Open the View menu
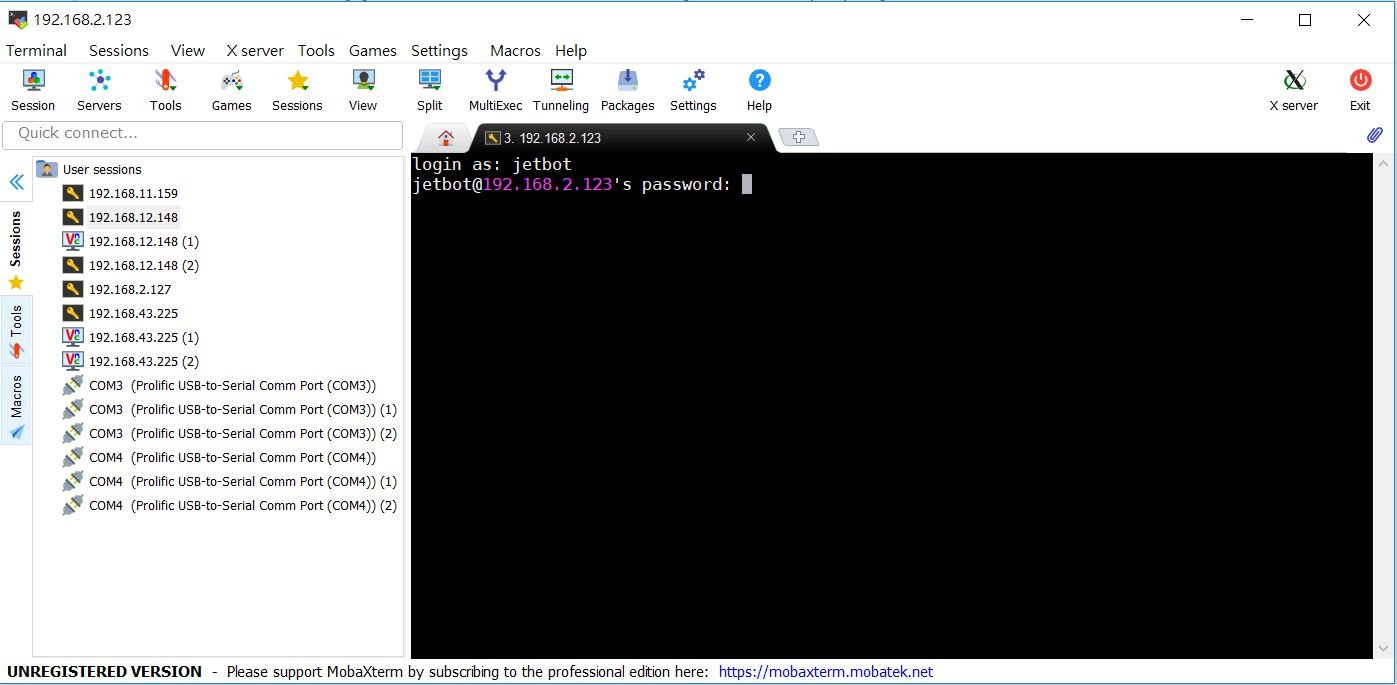1397x685 pixels. tap(188, 51)
